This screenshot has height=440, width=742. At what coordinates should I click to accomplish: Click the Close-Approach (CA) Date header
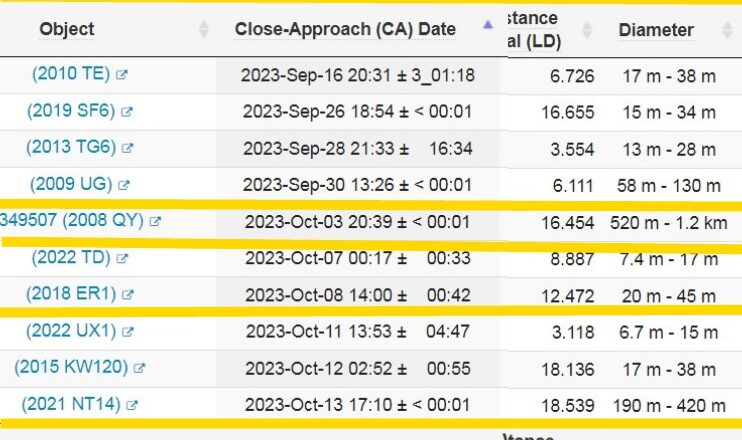click(x=345, y=29)
